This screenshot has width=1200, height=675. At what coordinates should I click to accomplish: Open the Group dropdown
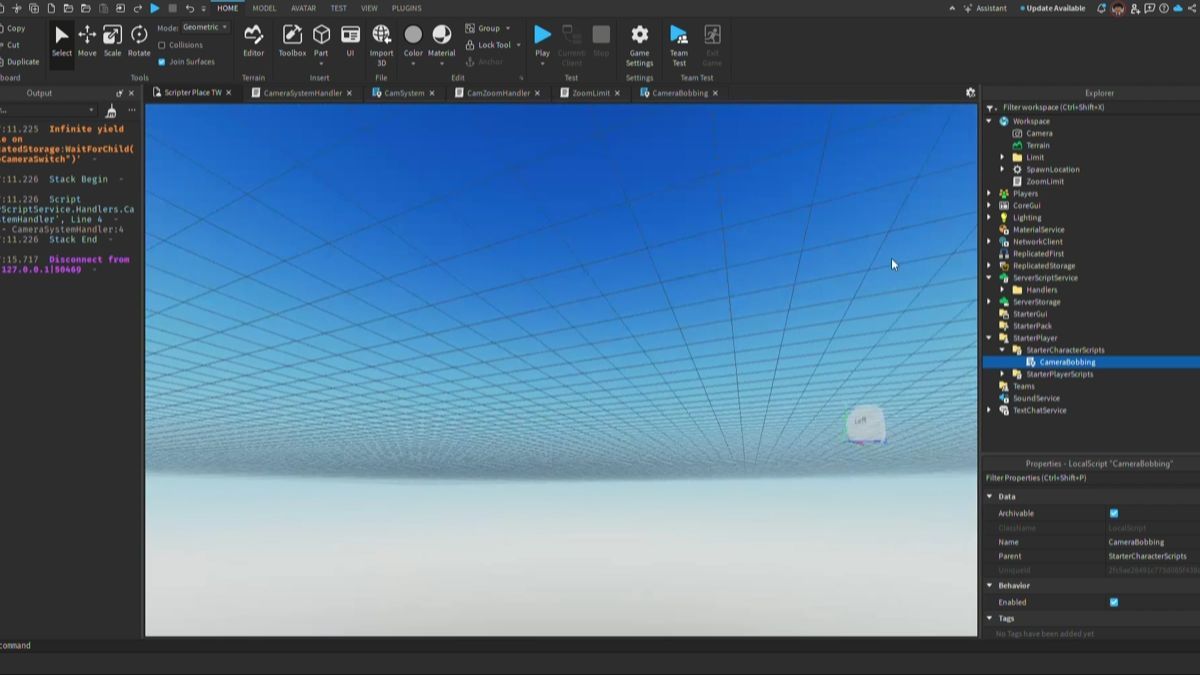[x=489, y=28]
